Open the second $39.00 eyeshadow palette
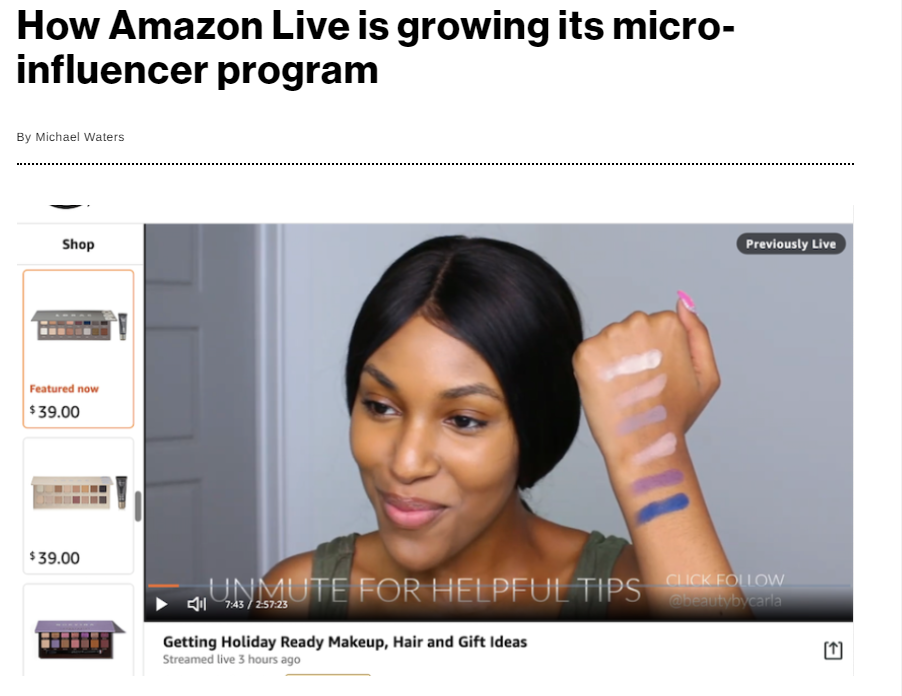This screenshot has height=696, width=902. tap(78, 506)
